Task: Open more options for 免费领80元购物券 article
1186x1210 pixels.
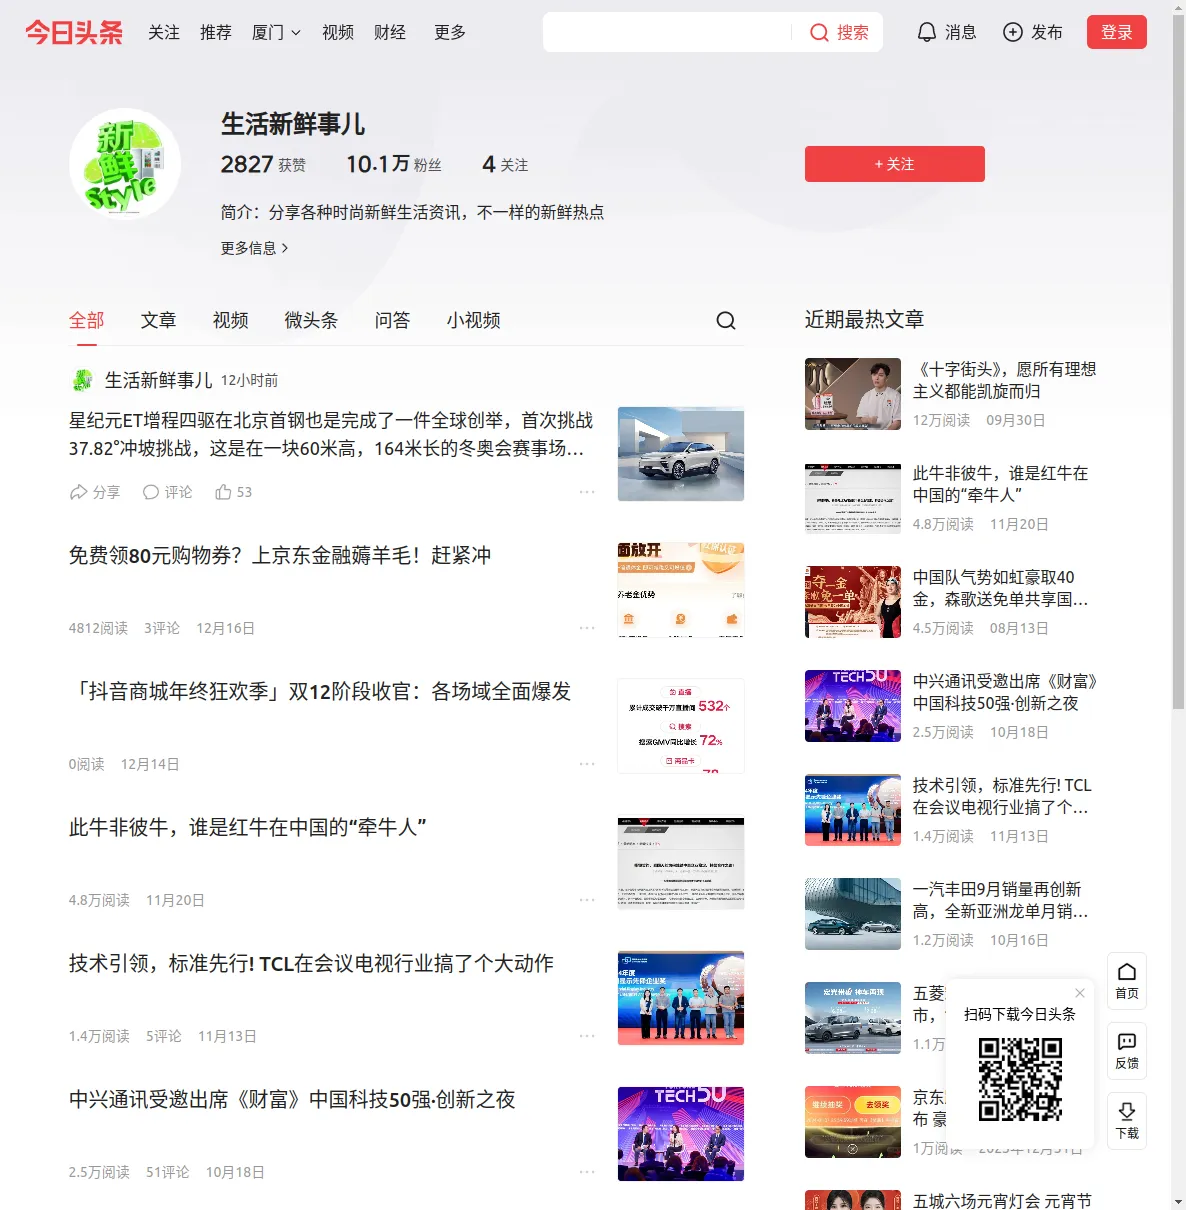Action: (587, 628)
